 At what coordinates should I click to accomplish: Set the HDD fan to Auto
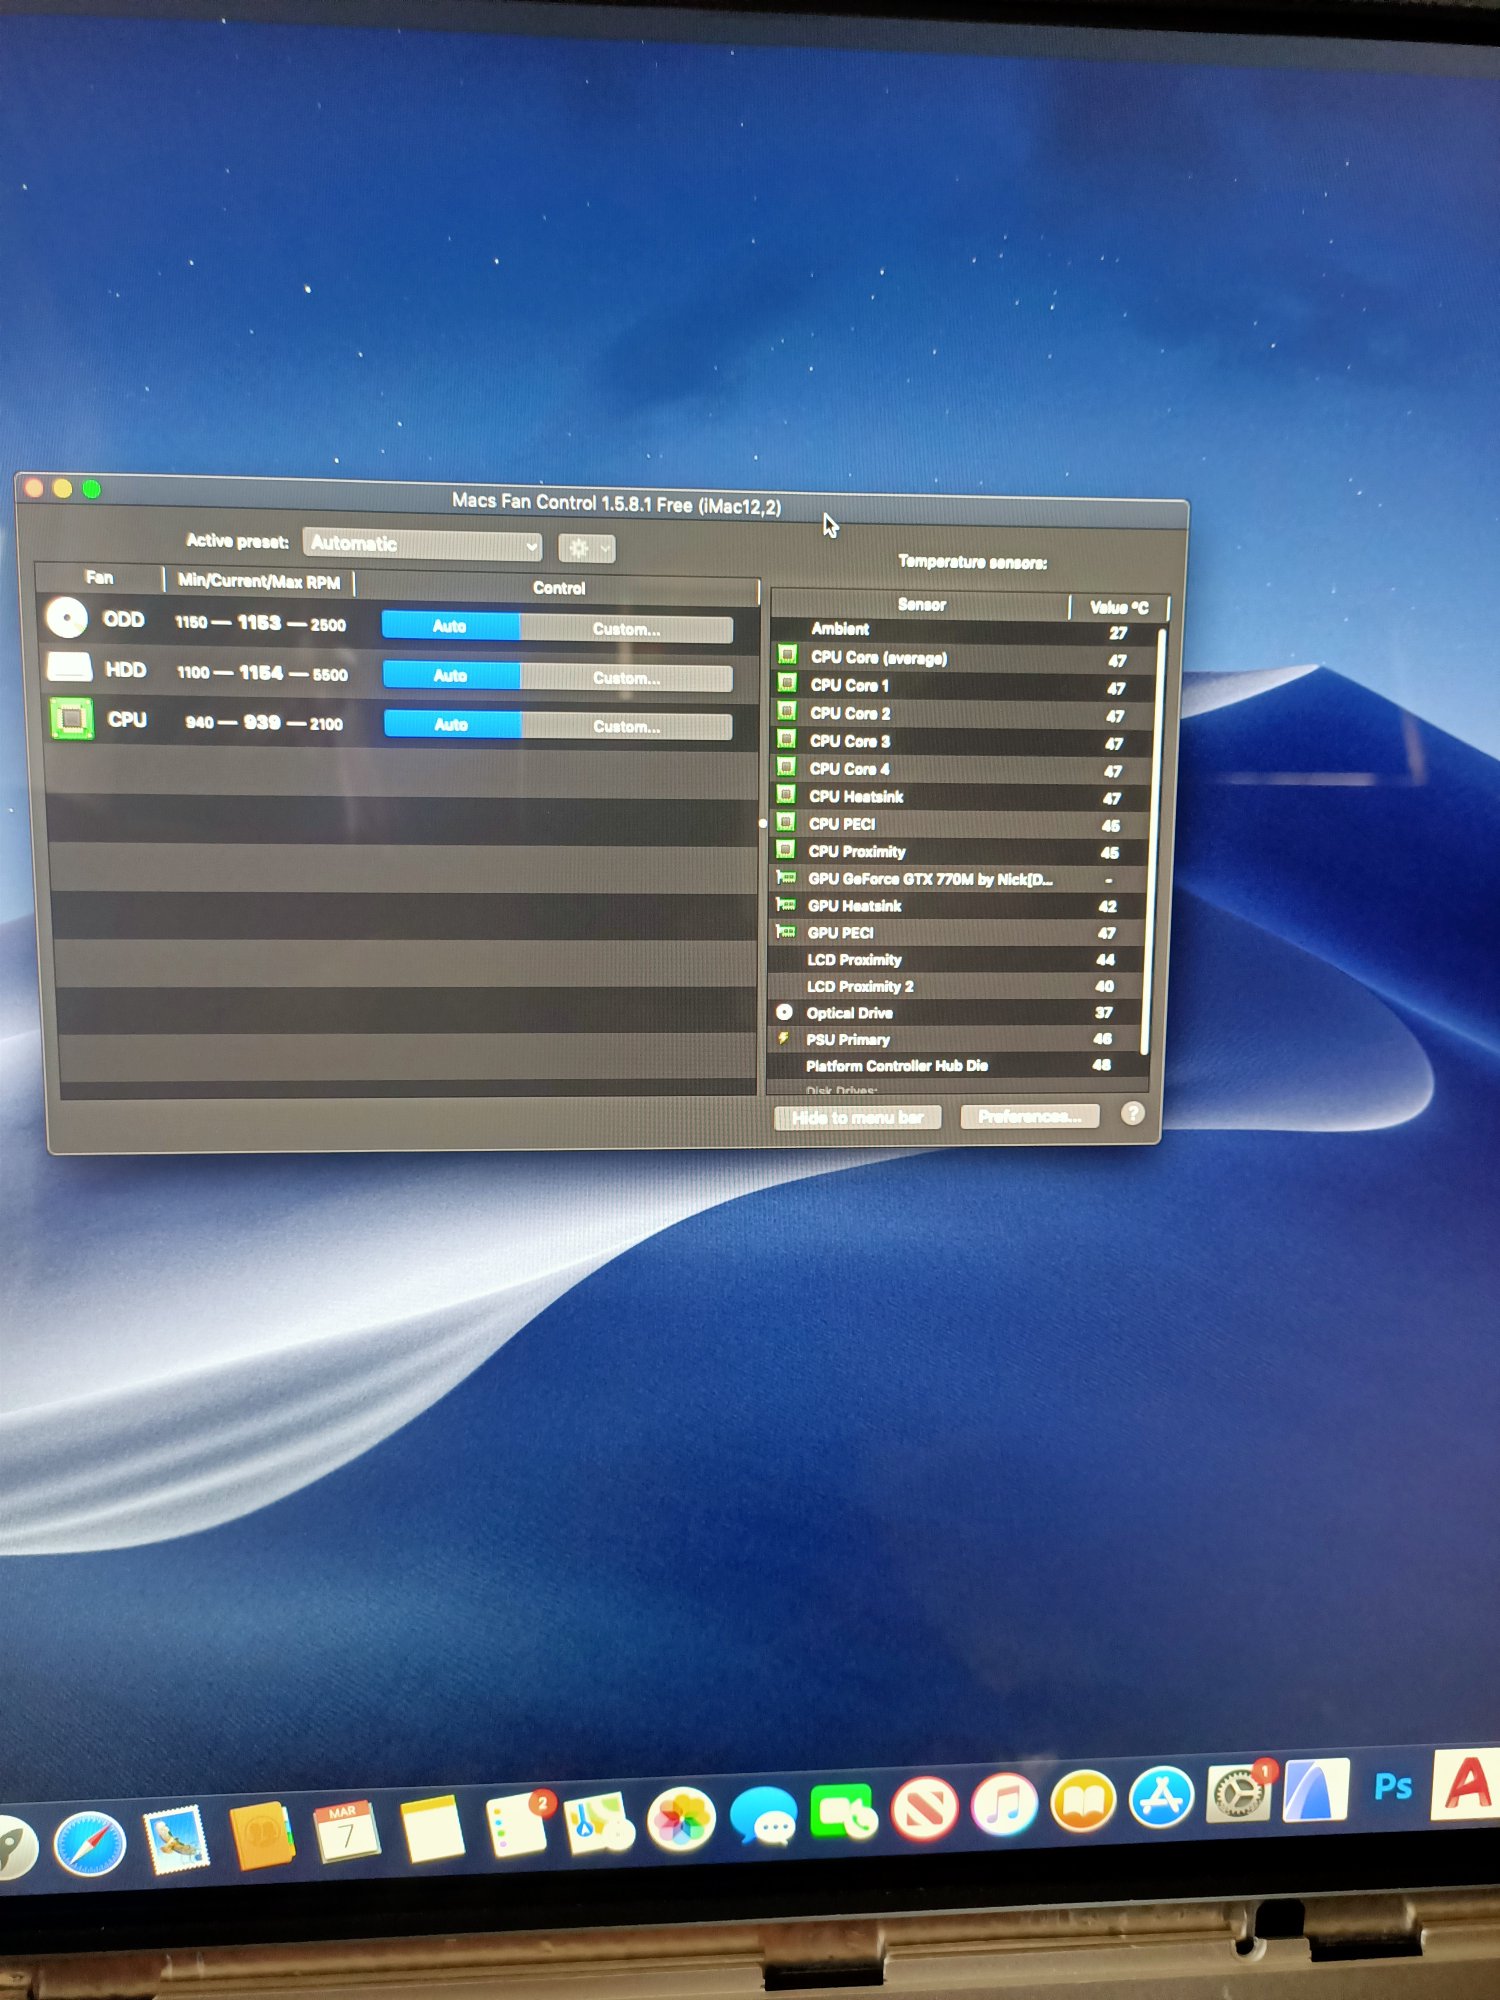[452, 676]
